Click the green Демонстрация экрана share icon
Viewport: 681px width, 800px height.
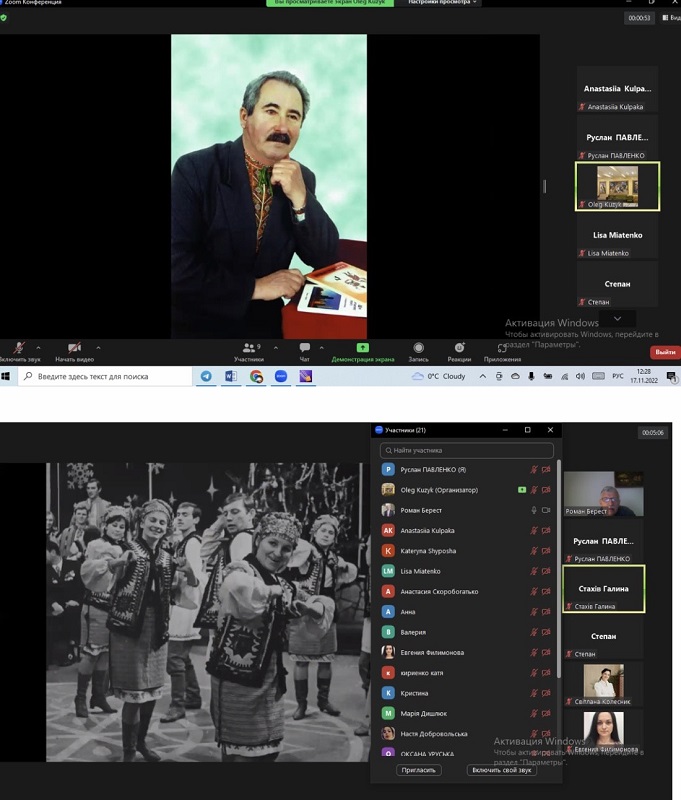coord(363,347)
